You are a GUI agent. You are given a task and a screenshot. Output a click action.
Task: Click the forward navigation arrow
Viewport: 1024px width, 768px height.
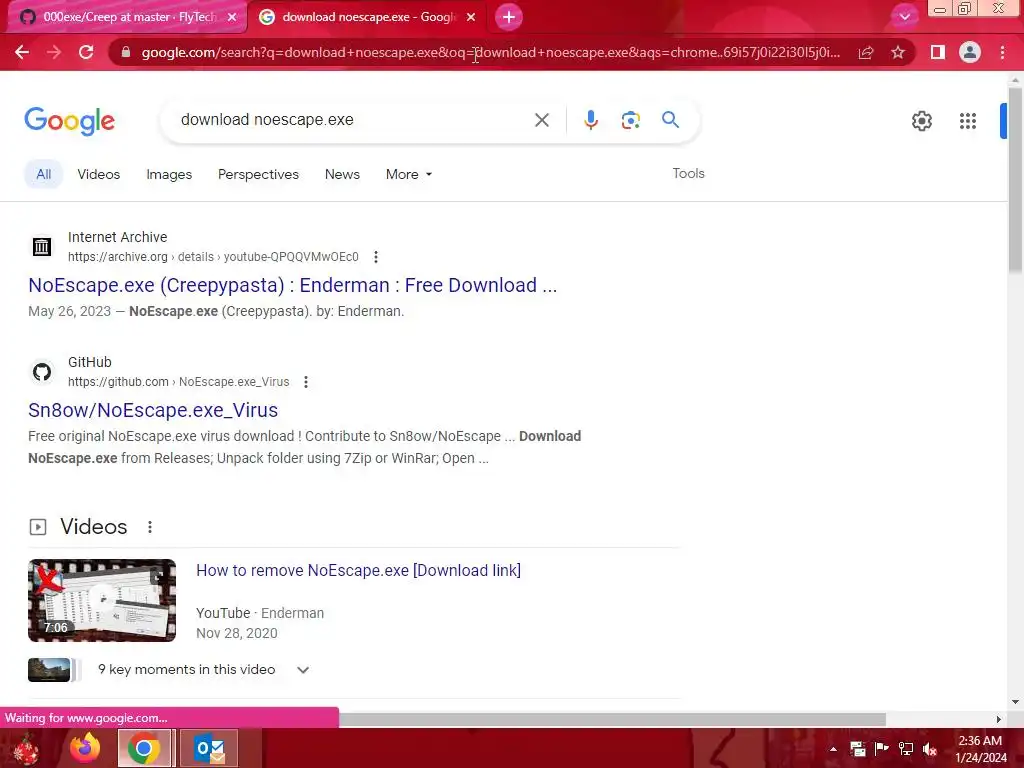pyautogui.click(x=54, y=52)
